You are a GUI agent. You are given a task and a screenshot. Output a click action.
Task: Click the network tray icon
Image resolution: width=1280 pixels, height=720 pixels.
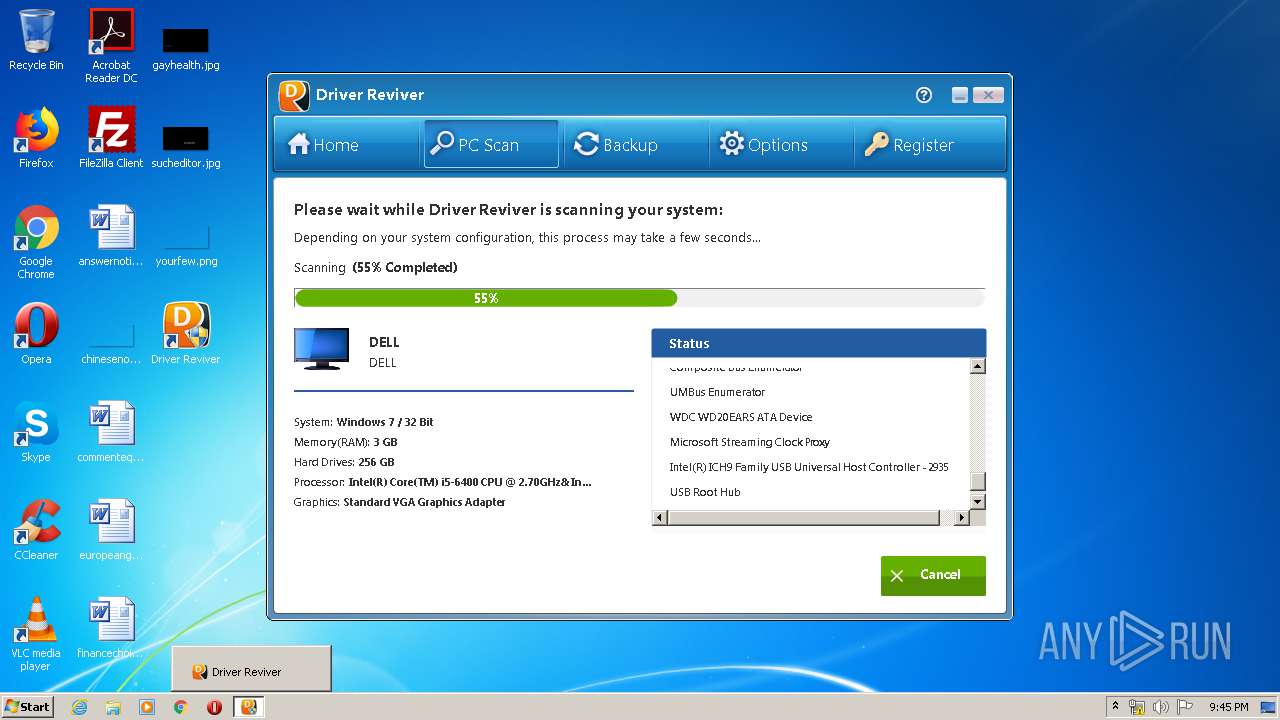(1137, 707)
